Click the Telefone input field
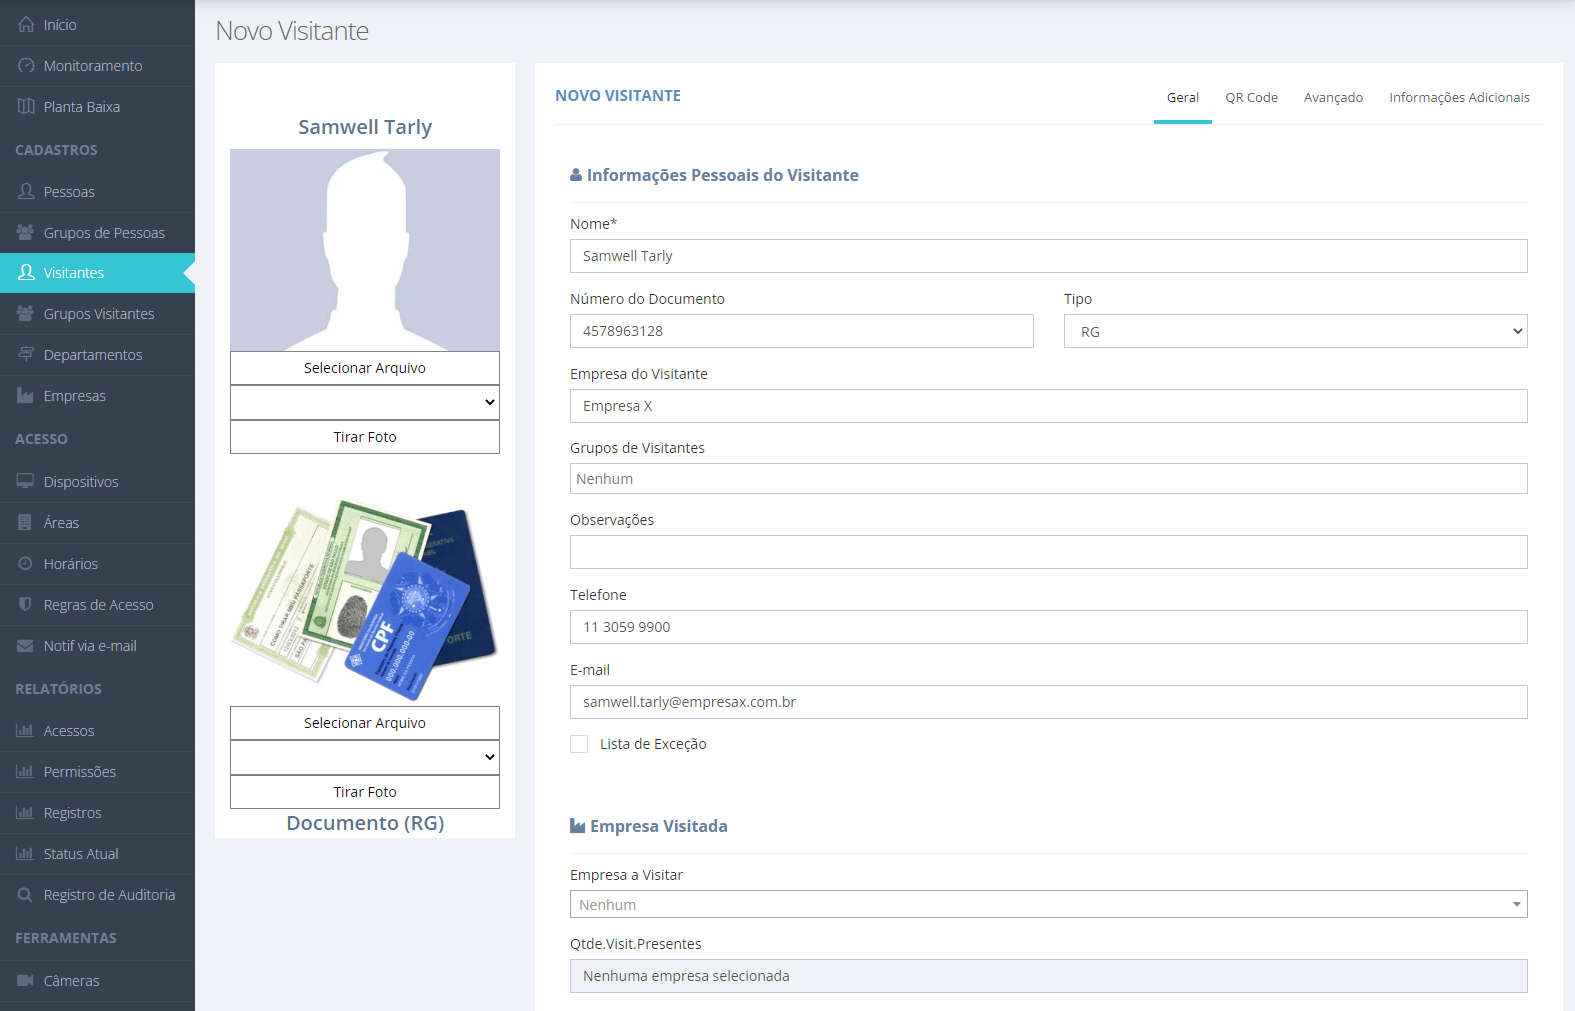Screen dimensions: 1575x1011 (x=1048, y=627)
